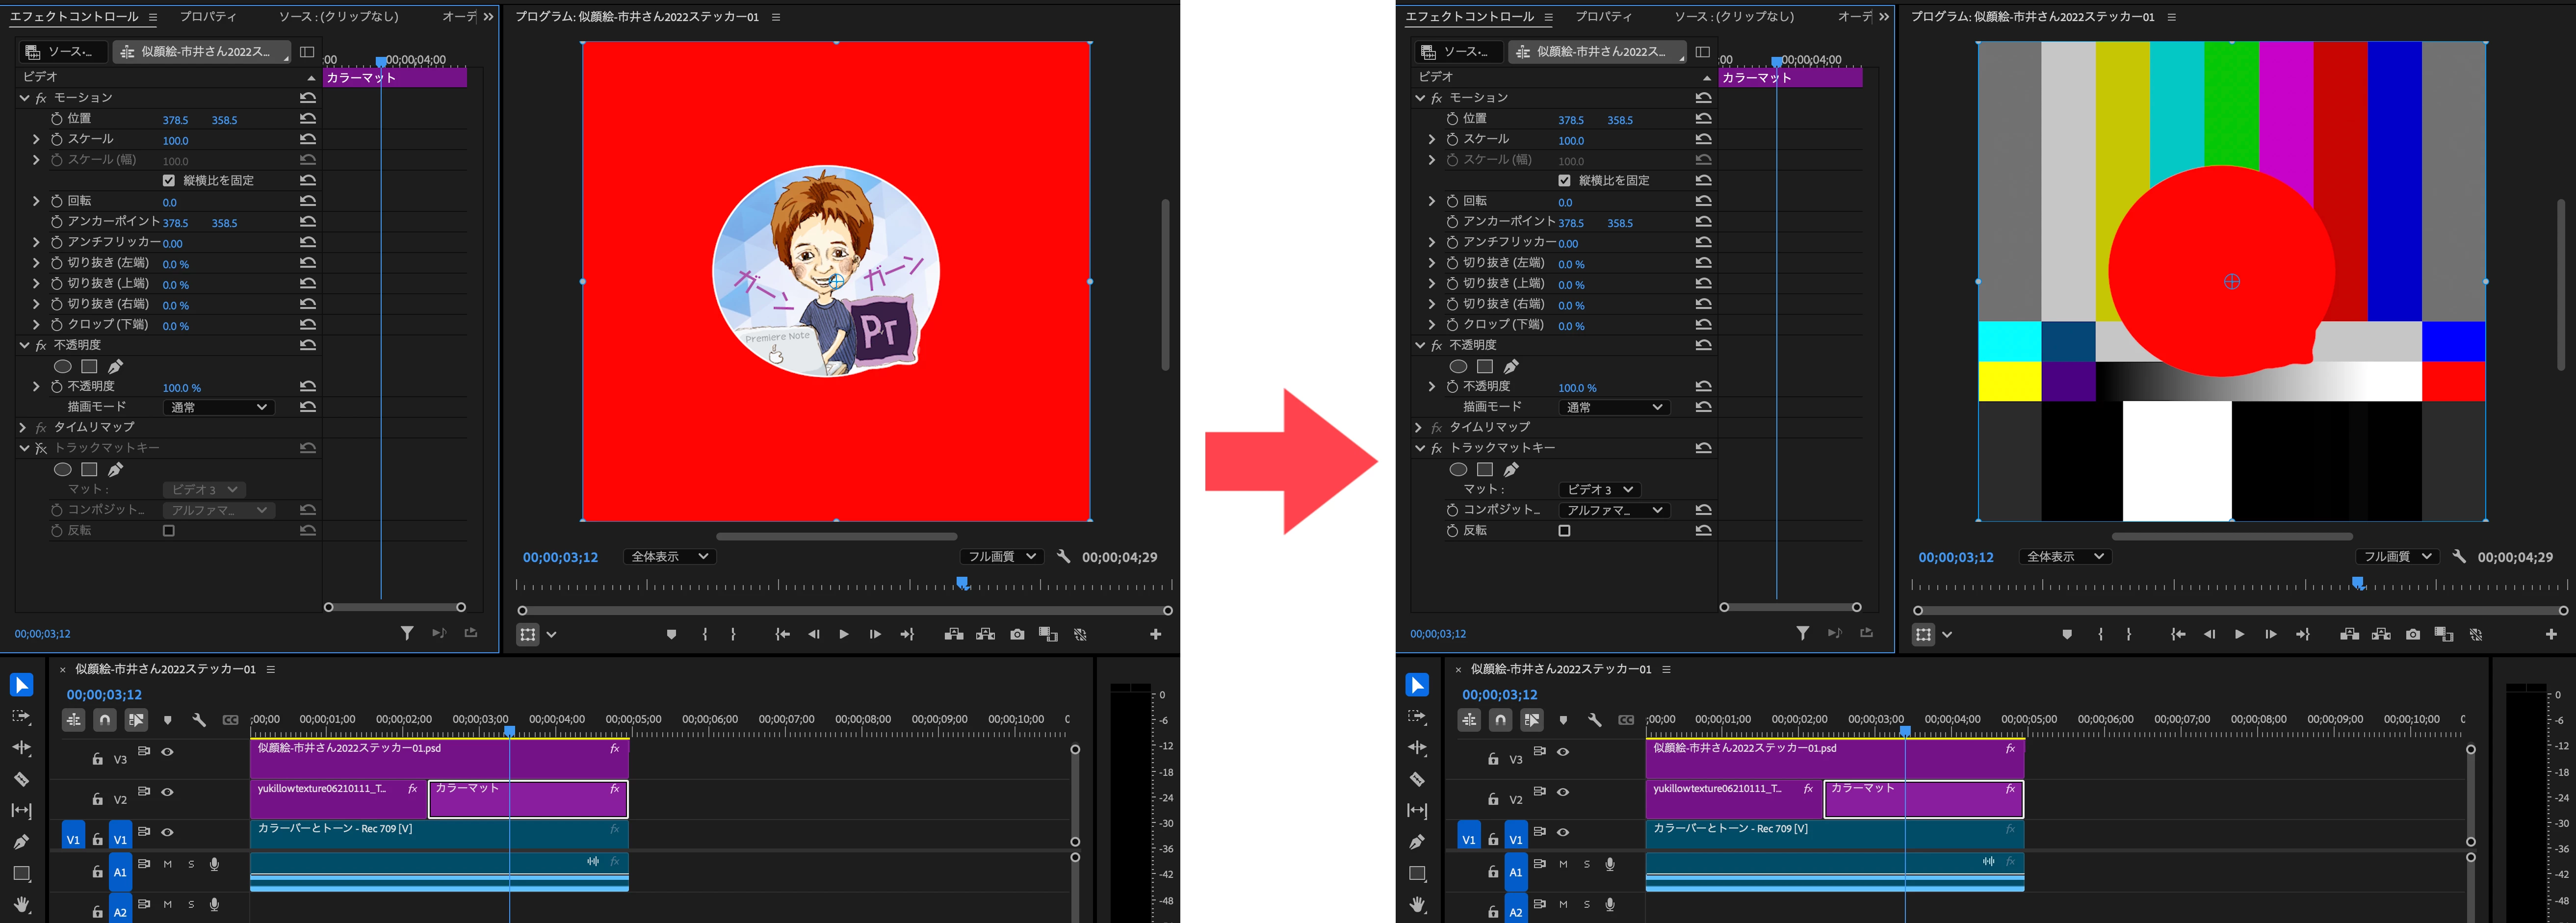
Task: Open the マット ビデオ 3 dropdown in right screenshot
Action: click(1600, 489)
